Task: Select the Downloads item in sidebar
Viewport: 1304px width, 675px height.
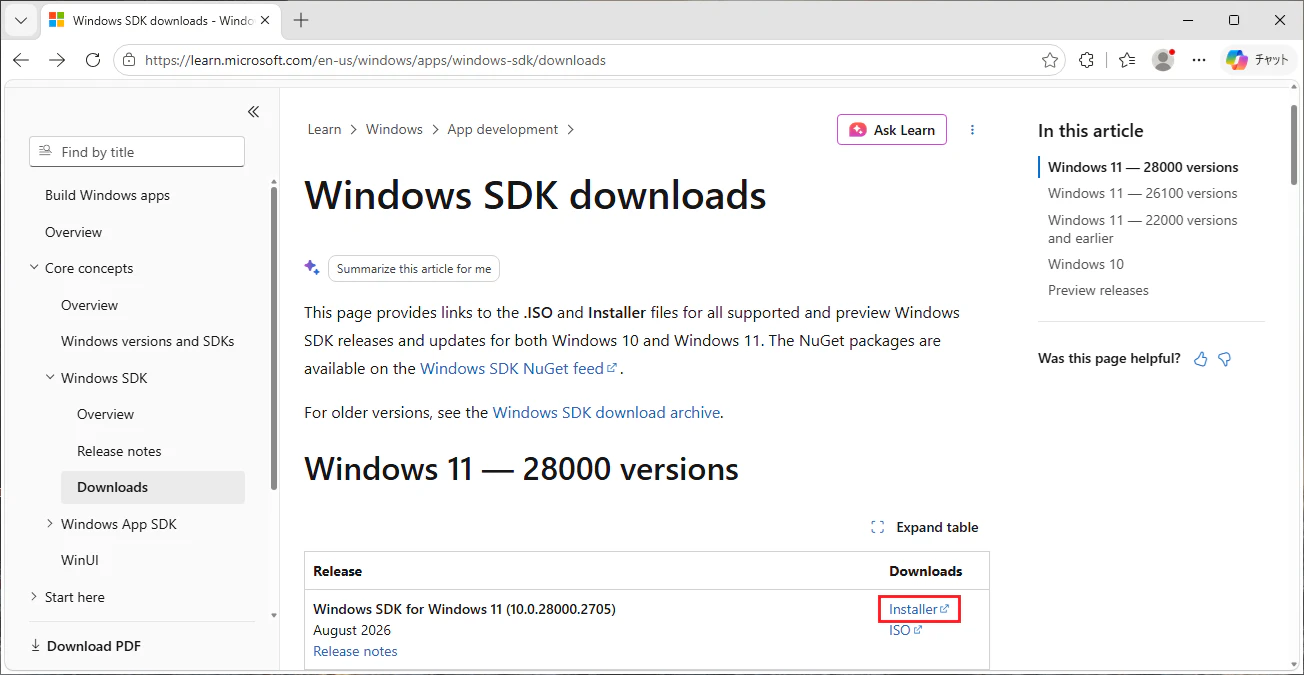Action: pyautogui.click(x=153, y=487)
